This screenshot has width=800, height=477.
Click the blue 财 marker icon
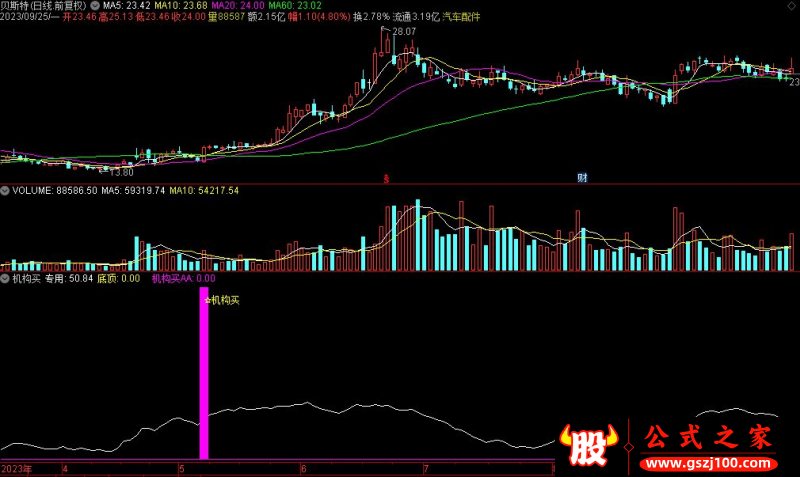[582, 179]
